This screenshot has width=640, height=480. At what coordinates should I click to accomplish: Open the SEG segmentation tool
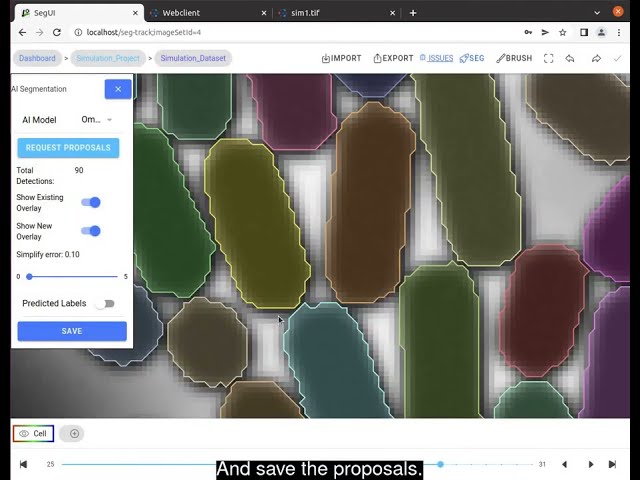tap(472, 58)
